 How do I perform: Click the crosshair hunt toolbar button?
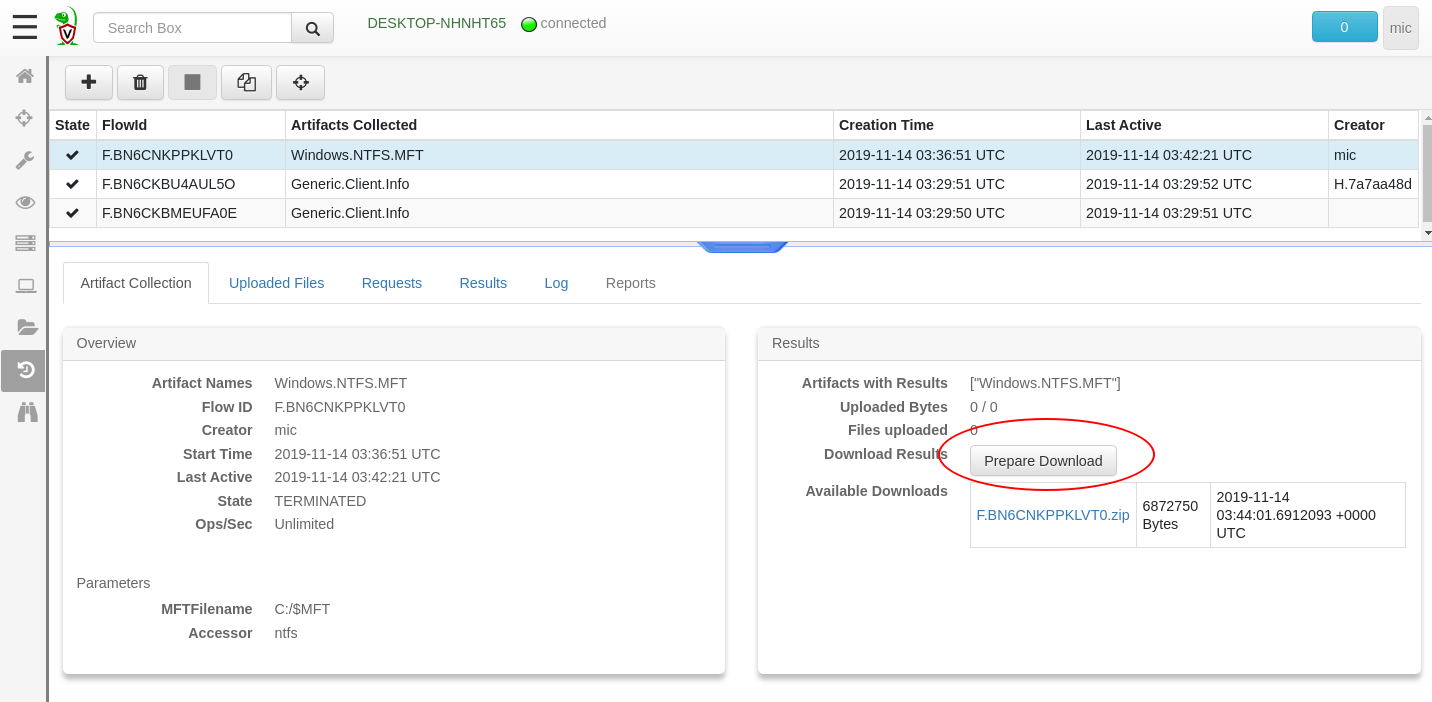(300, 82)
